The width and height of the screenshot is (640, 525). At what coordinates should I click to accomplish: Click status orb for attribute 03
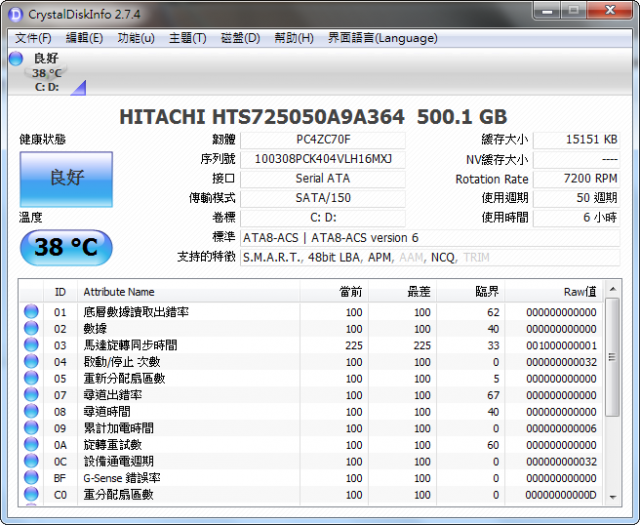31,345
